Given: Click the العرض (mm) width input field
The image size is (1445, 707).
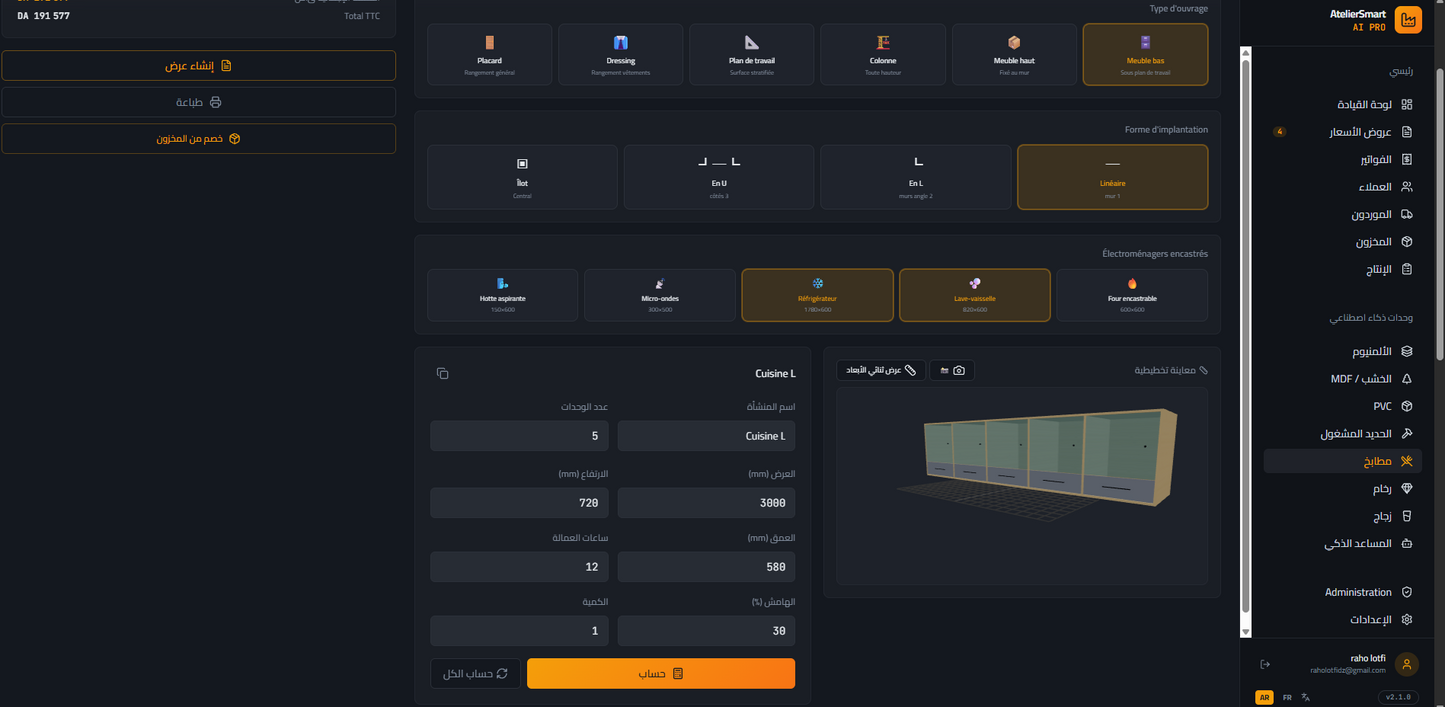Looking at the screenshot, I should coord(706,503).
